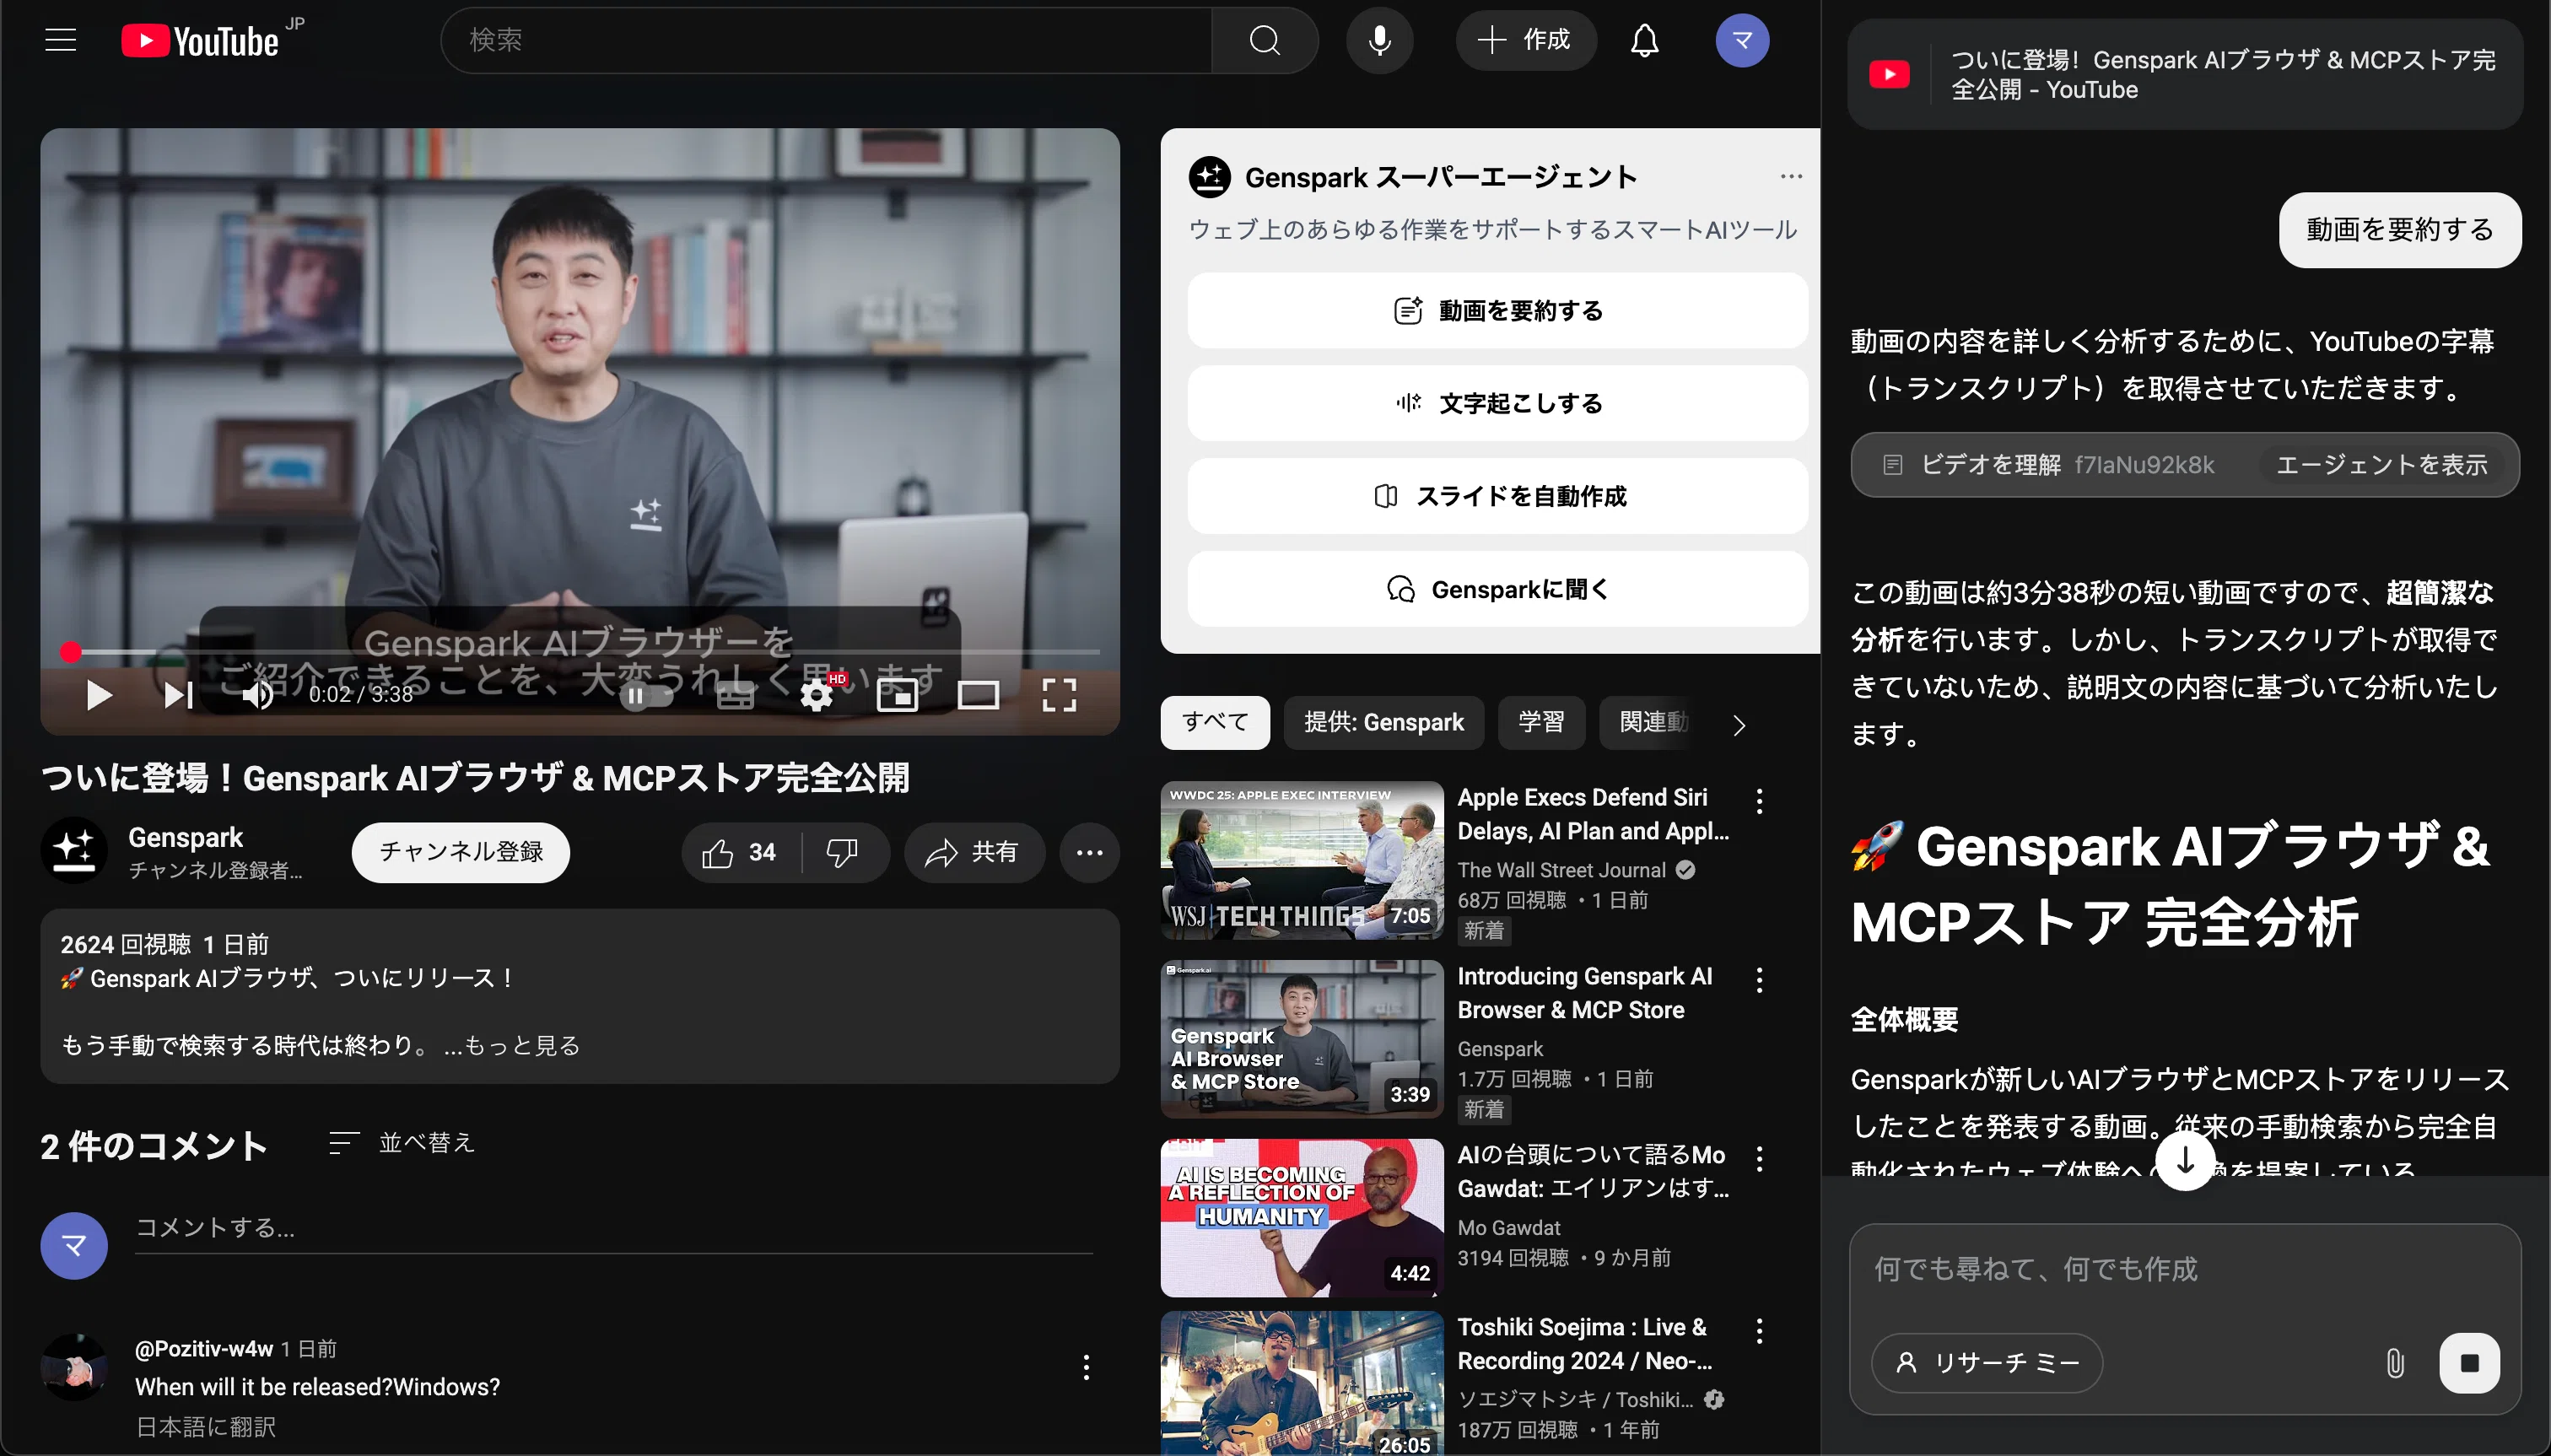Open Mo Gawdat AI video thumbnail

[x=1301, y=1218]
